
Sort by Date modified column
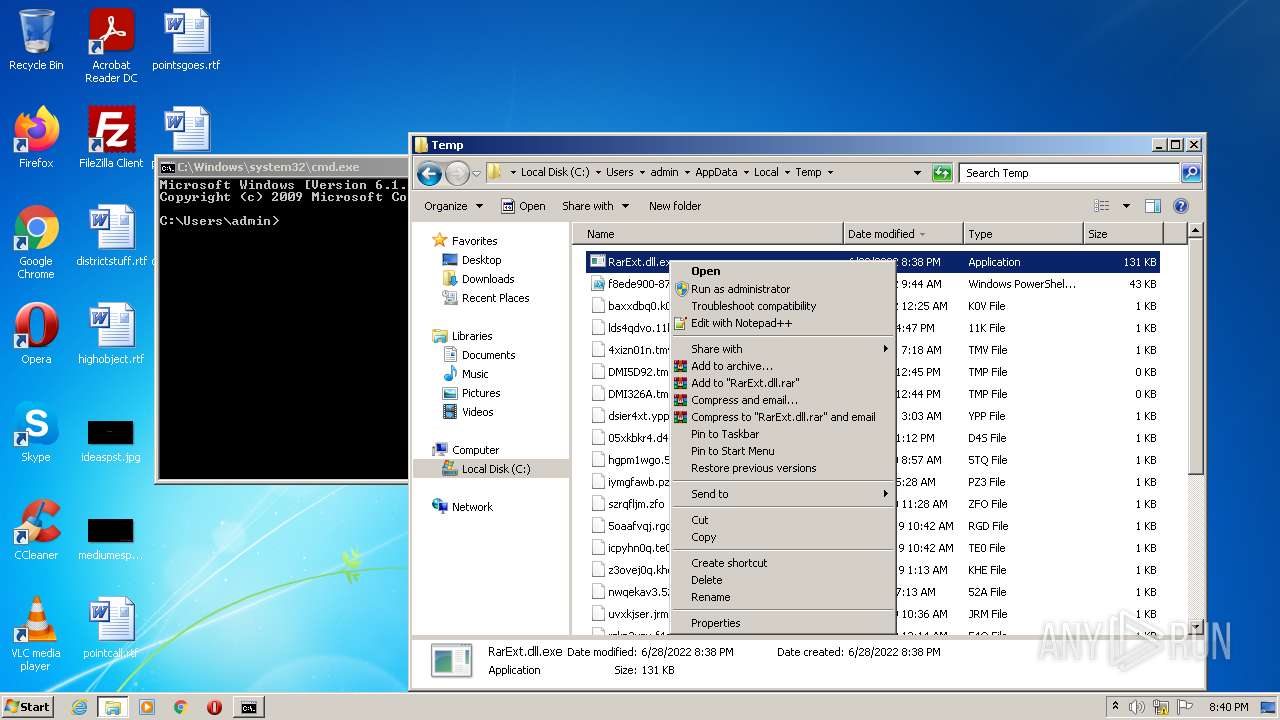[x=904, y=234]
